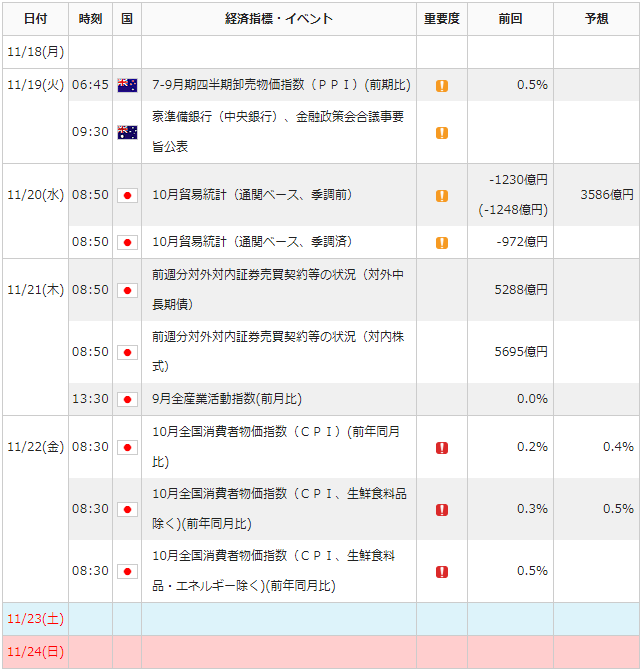Click previous value -972億円
The height and width of the screenshot is (671, 642).
click(x=522, y=242)
